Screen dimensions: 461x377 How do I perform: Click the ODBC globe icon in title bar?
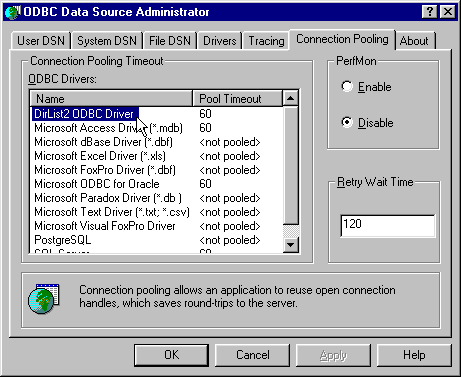(13, 12)
